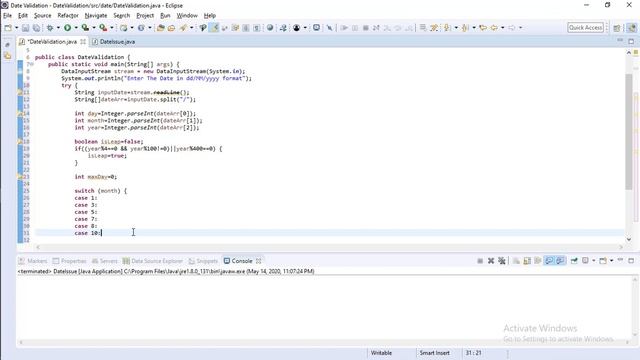
Task: Open the Refactor menu
Action: tap(68, 16)
